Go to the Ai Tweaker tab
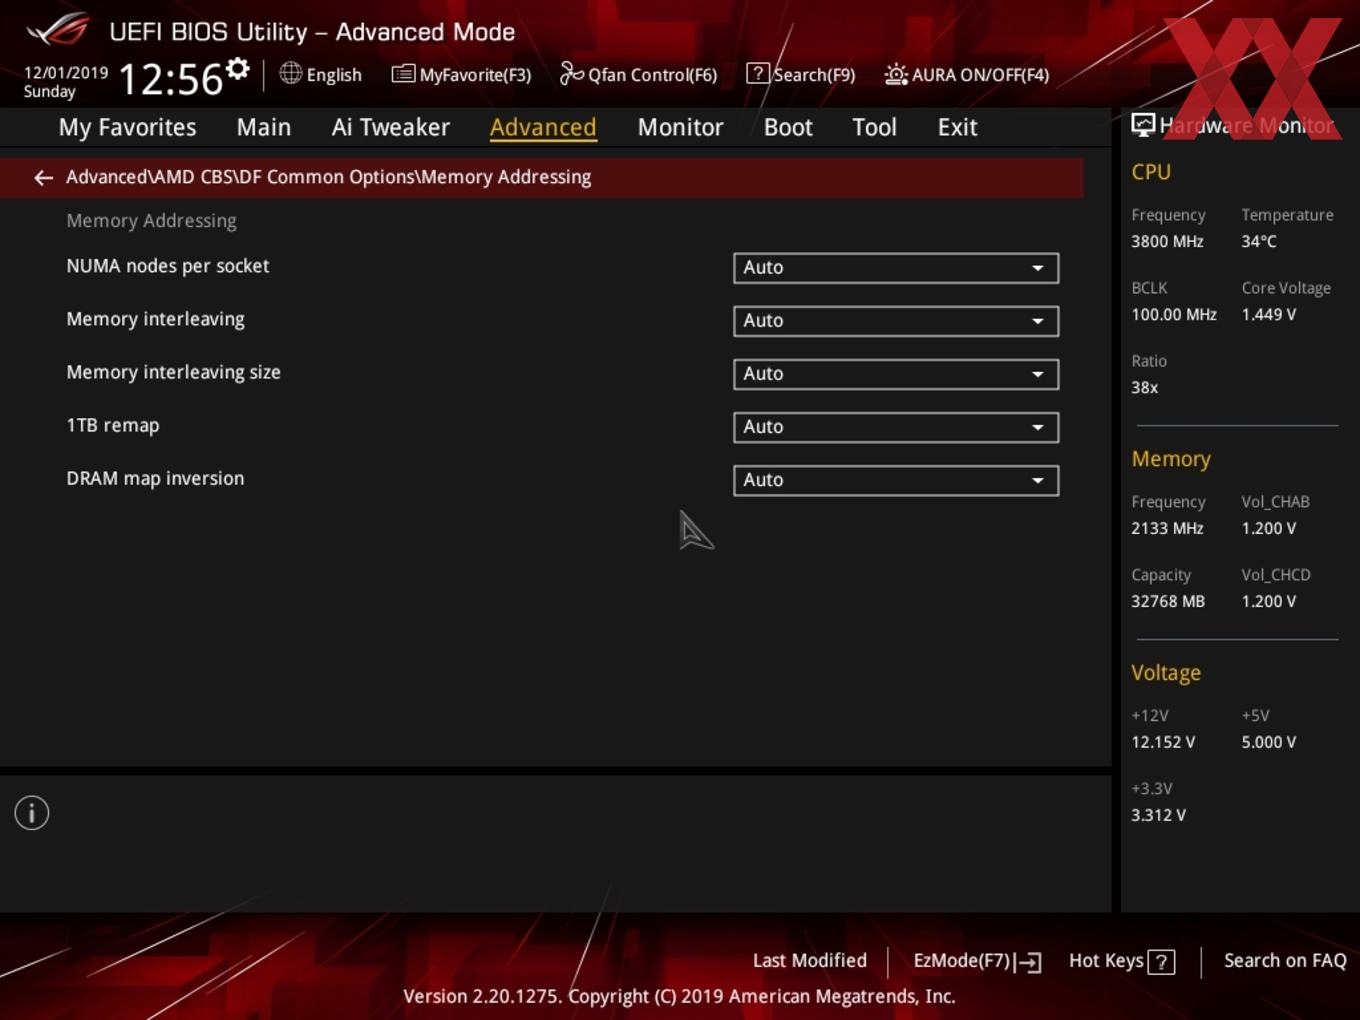Viewport: 1360px width, 1020px height. pos(391,127)
